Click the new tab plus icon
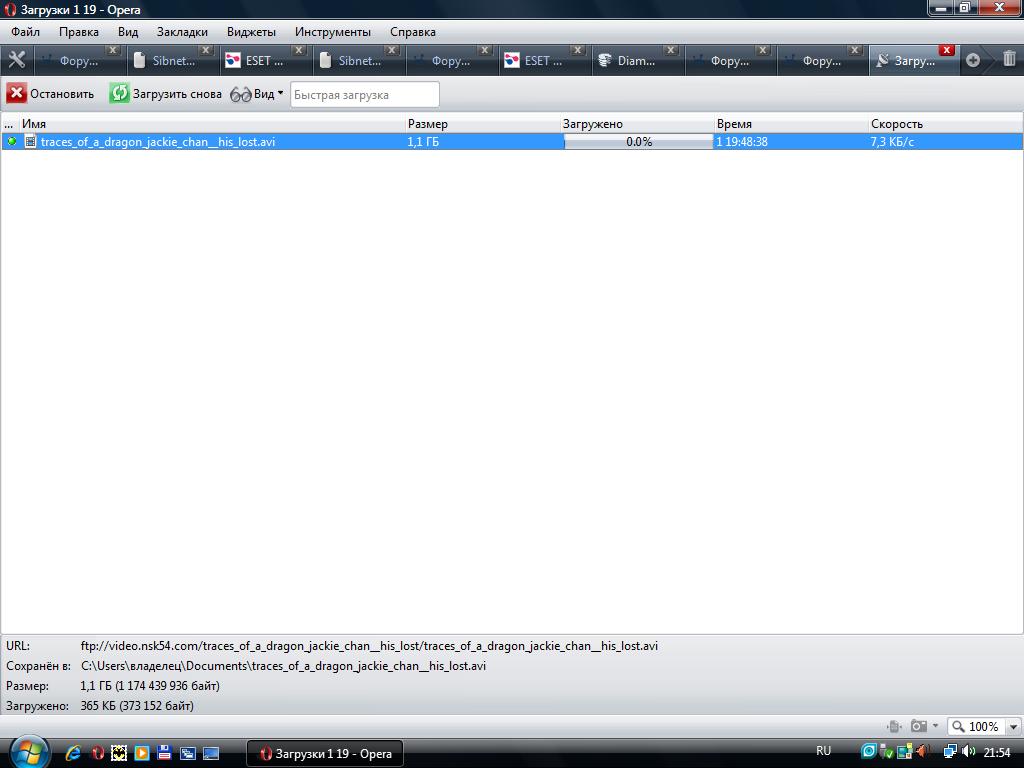This screenshot has height=768, width=1024. click(972, 60)
